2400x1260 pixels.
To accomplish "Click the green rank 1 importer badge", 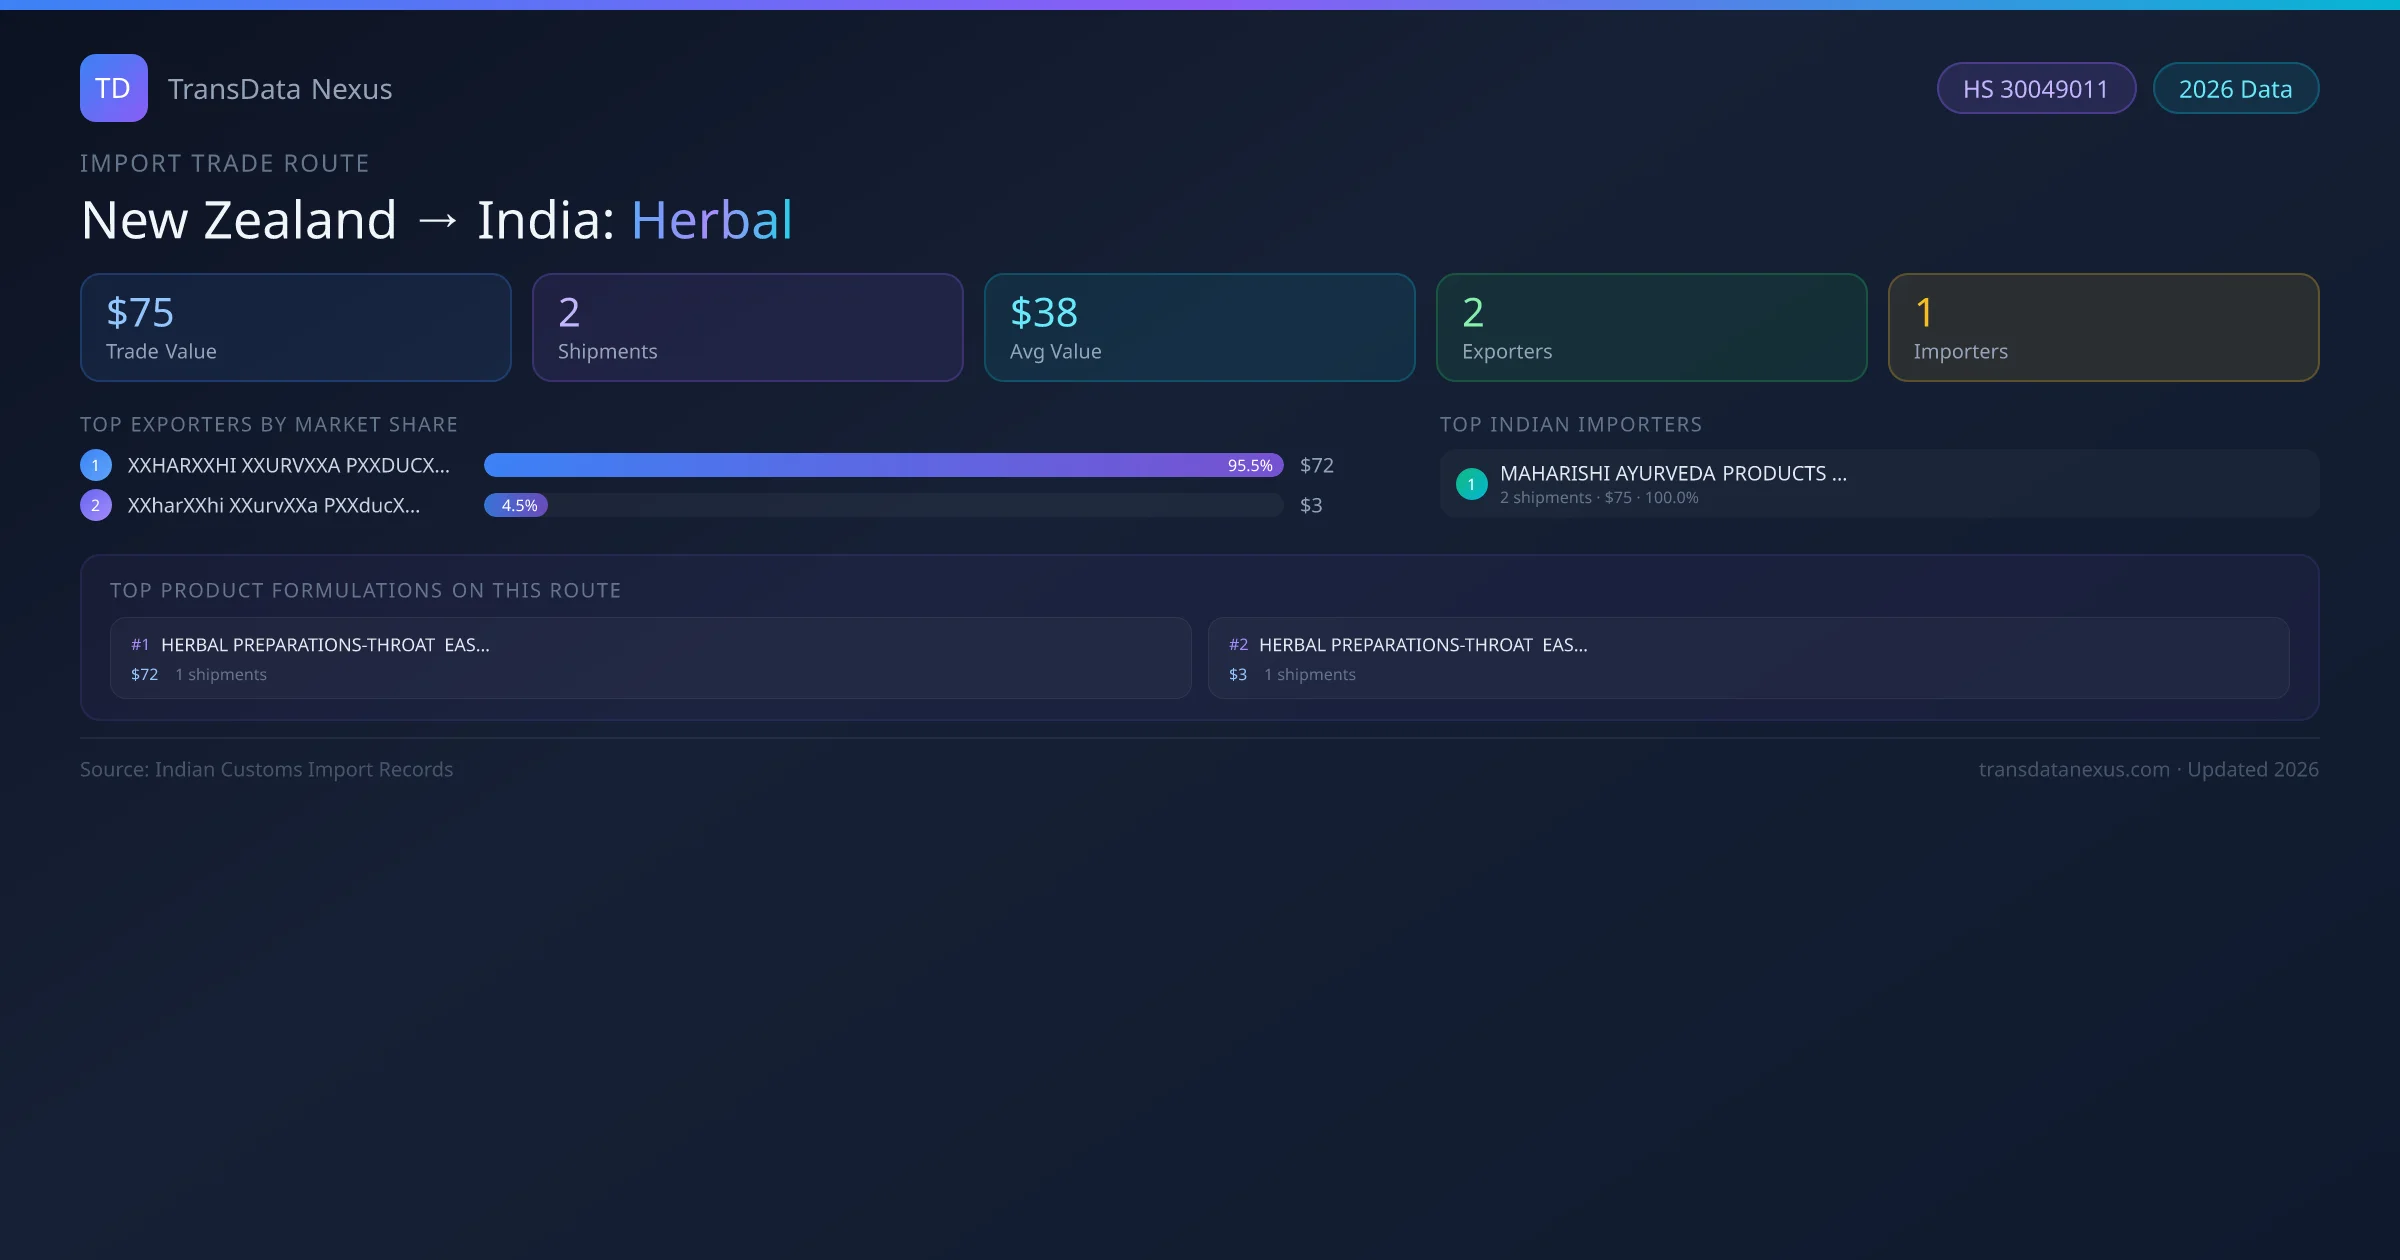I will tap(1471, 484).
